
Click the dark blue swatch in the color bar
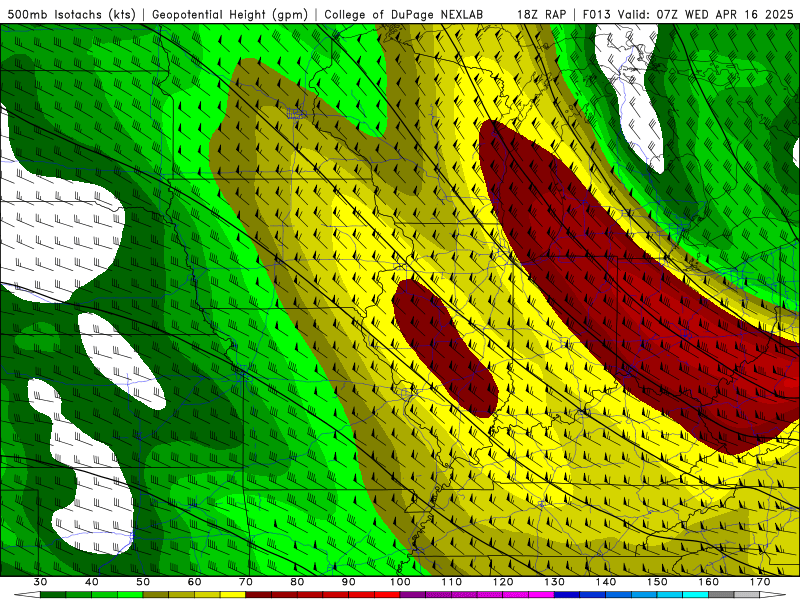click(x=567, y=595)
